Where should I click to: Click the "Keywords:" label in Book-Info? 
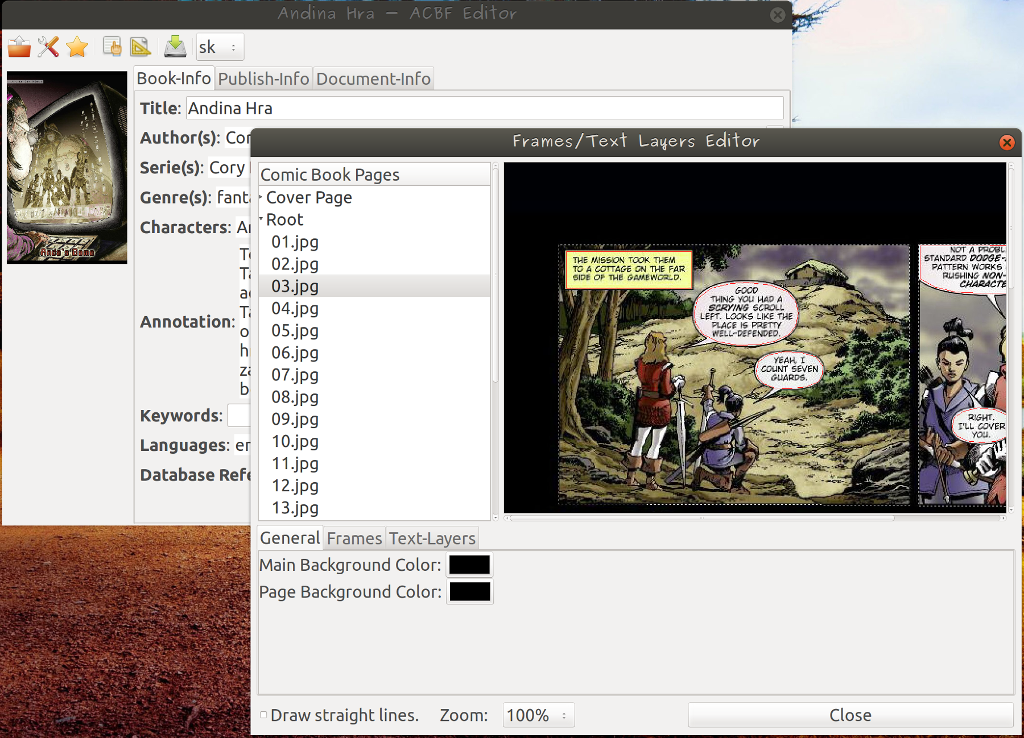(x=181, y=416)
